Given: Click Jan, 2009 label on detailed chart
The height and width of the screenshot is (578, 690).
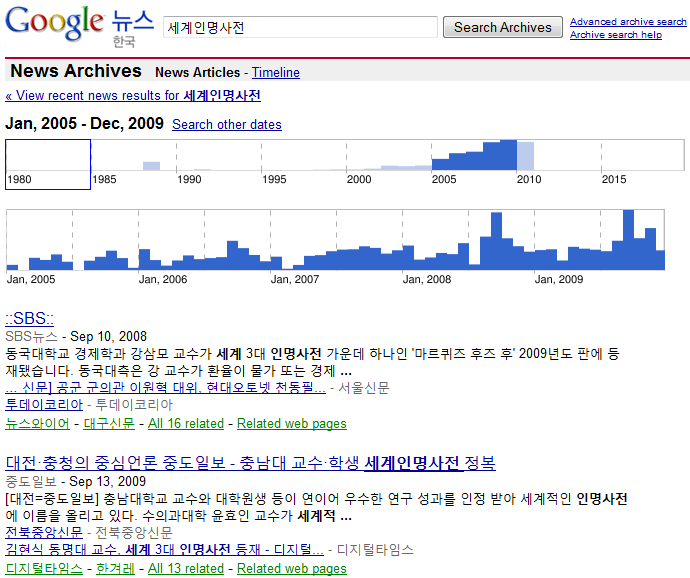Looking at the screenshot, I should [x=558, y=280].
